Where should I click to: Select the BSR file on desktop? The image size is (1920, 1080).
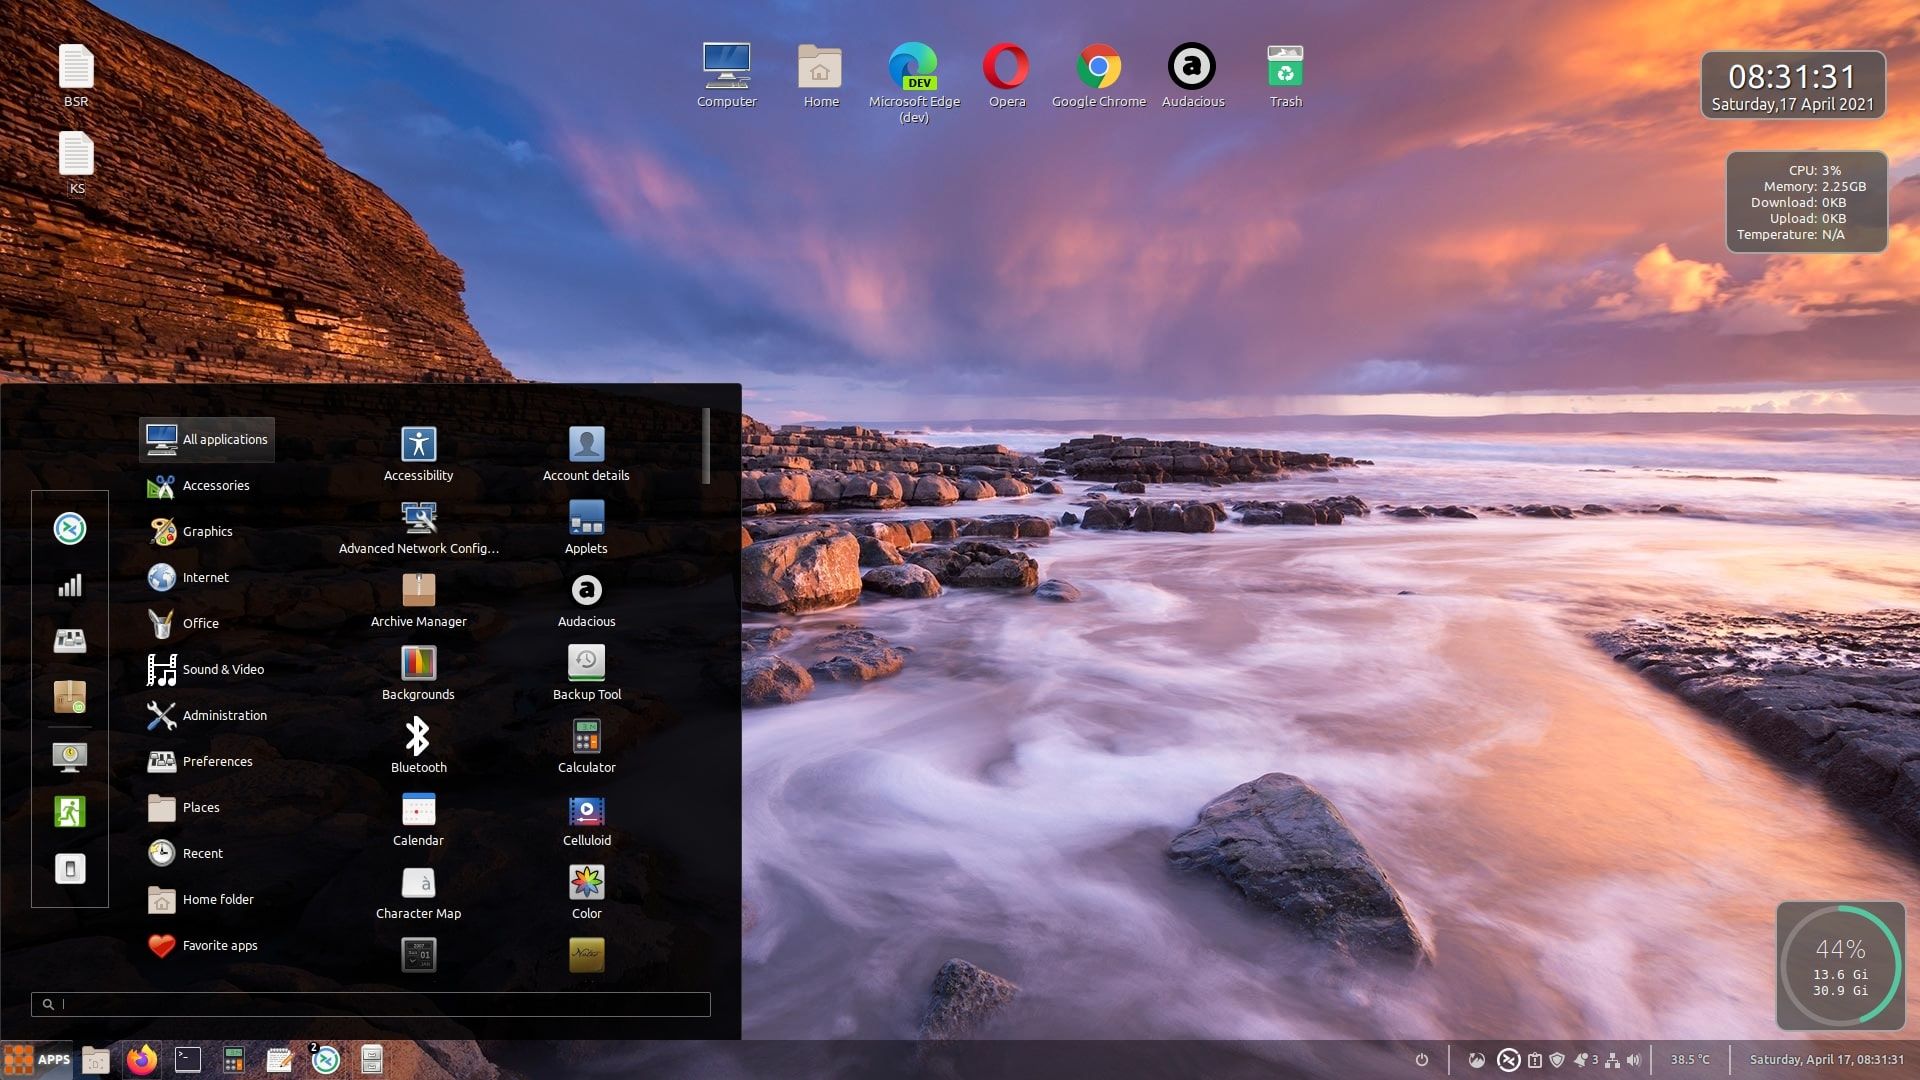[x=76, y=75]
